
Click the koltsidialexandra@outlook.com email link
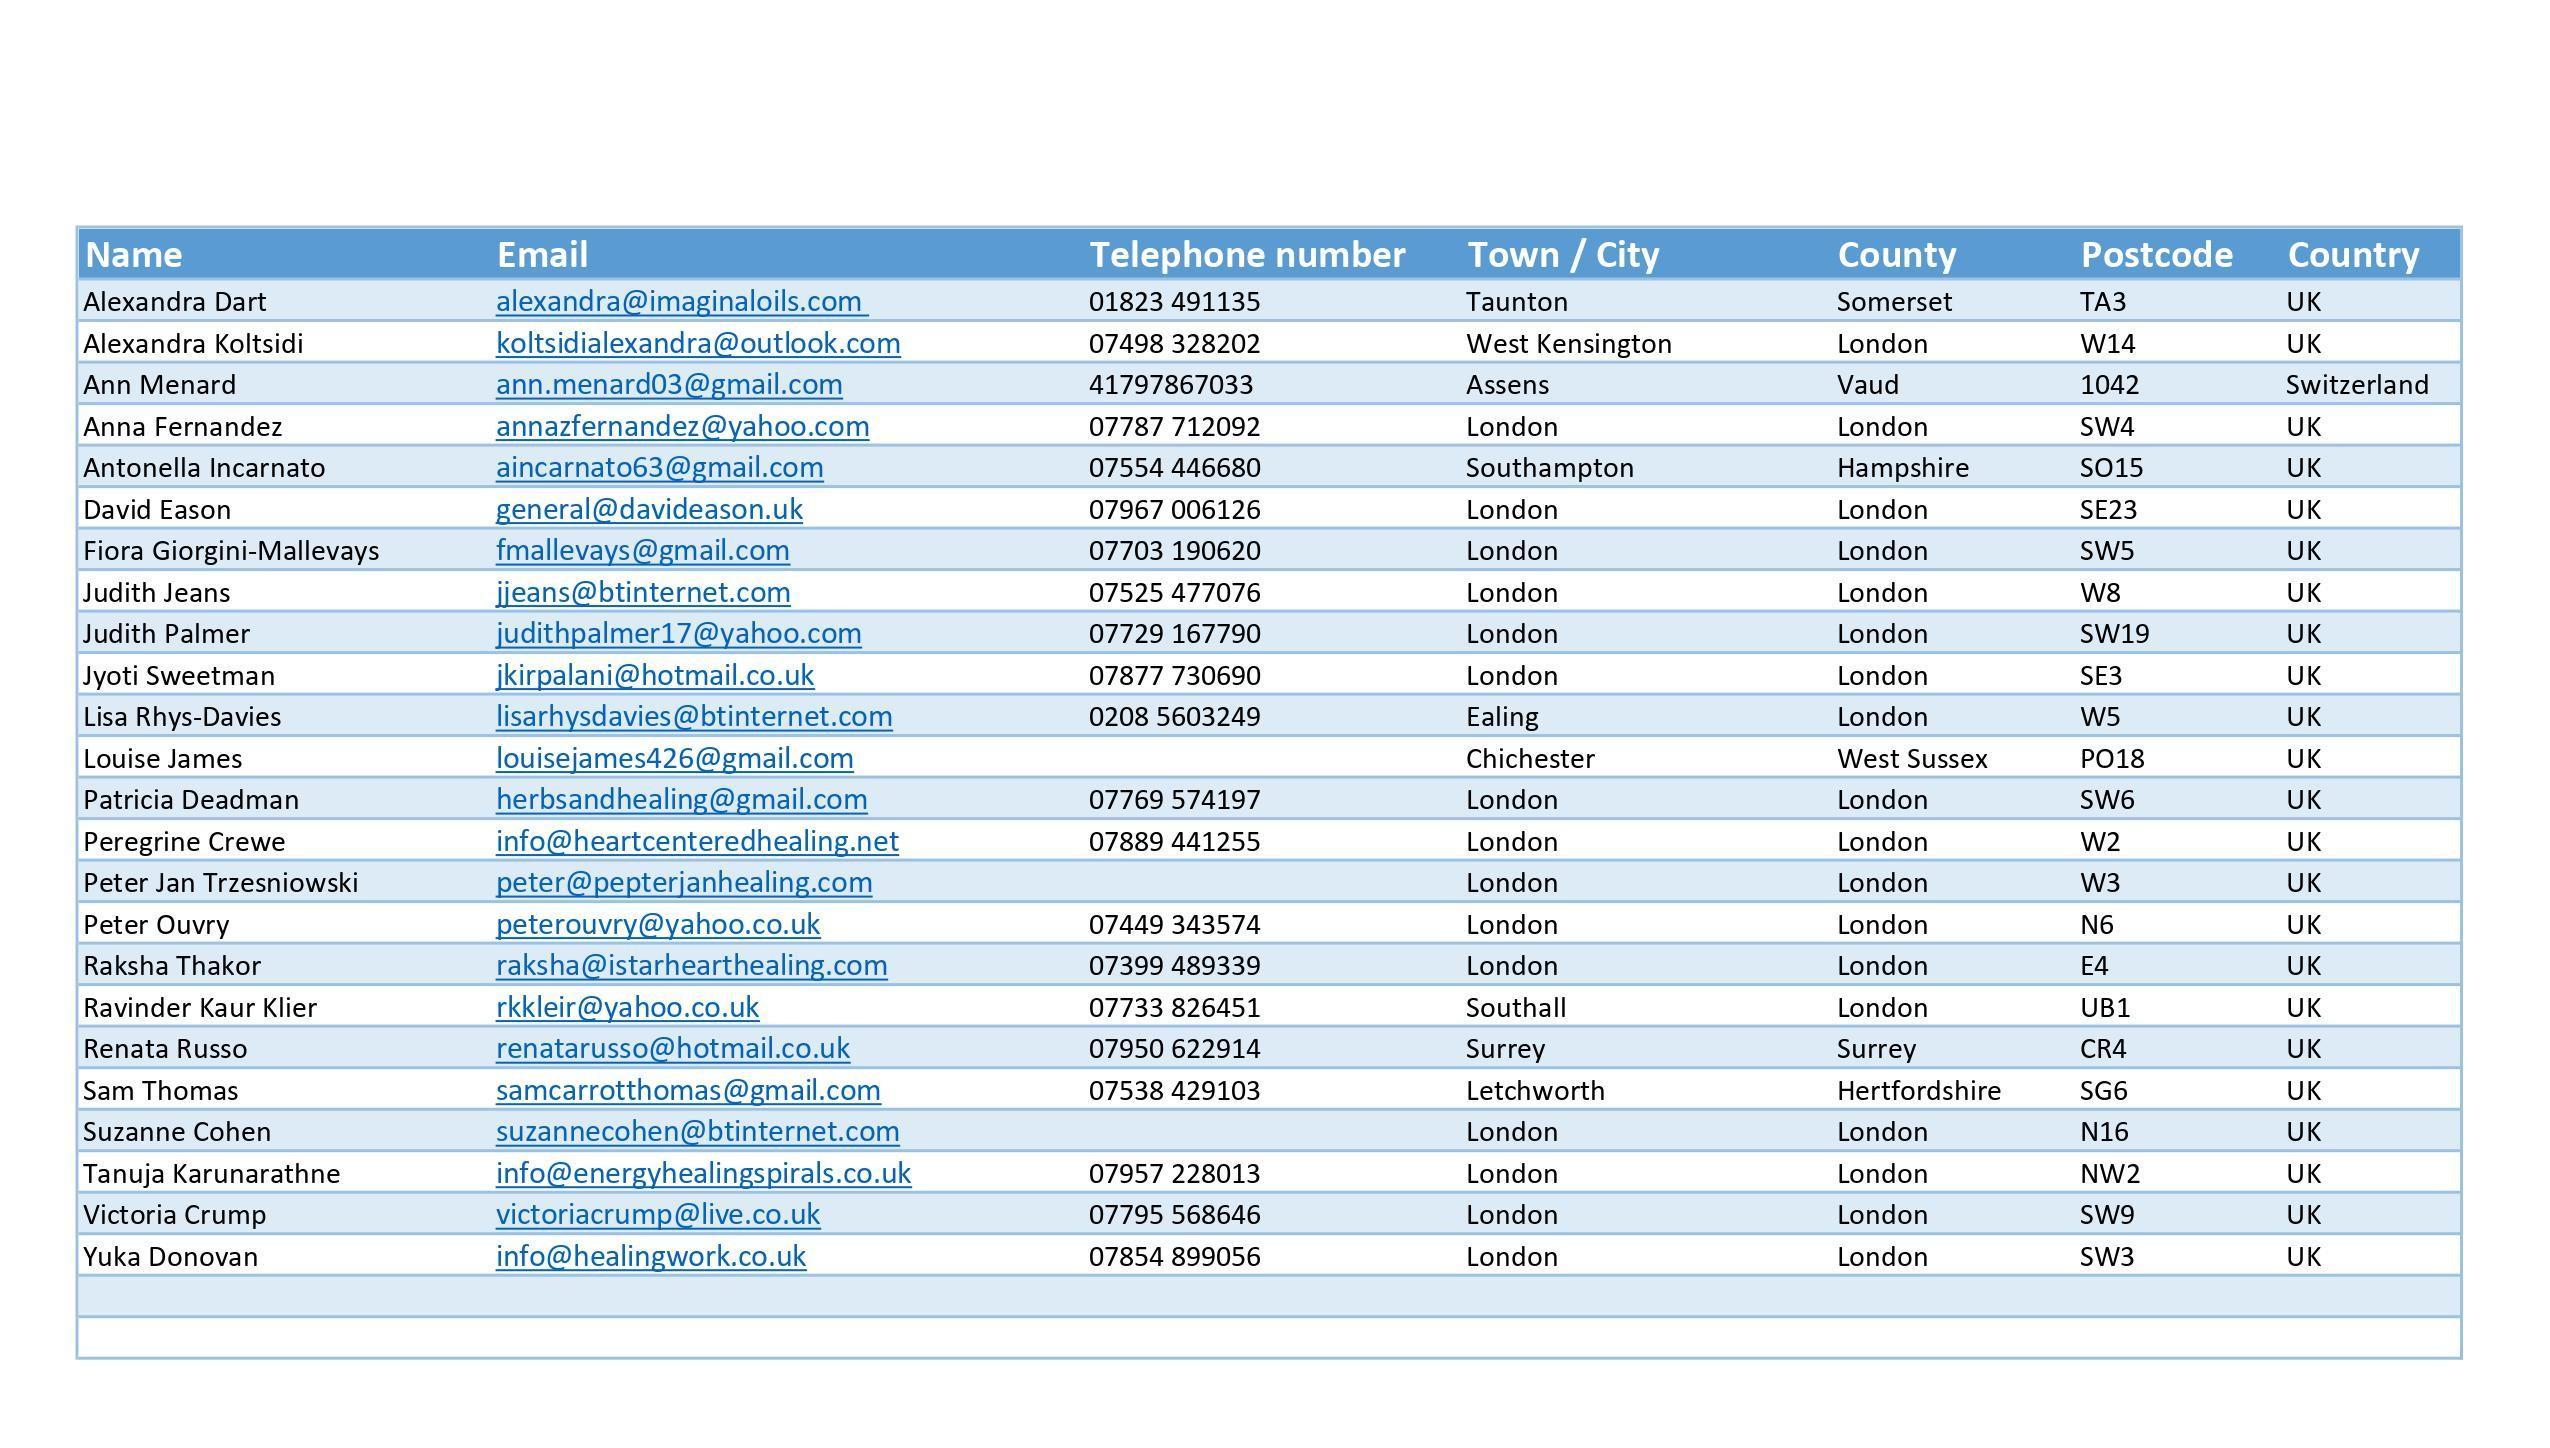[698, 343]
